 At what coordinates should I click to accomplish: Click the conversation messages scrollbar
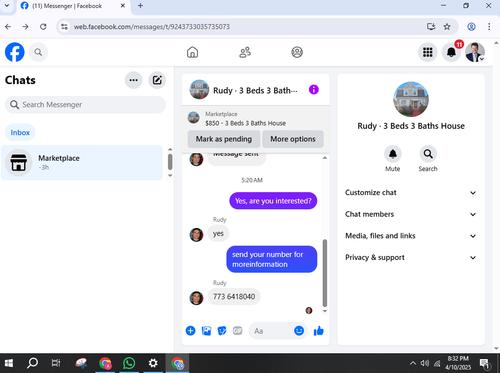click(x=325, y=273)
